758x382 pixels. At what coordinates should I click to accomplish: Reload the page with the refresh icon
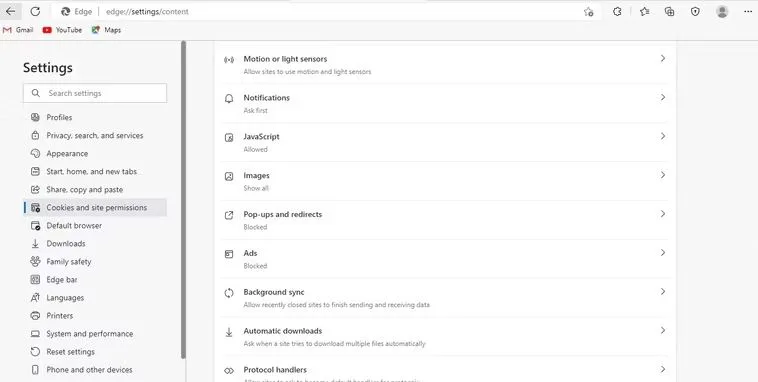coord(35,11)
